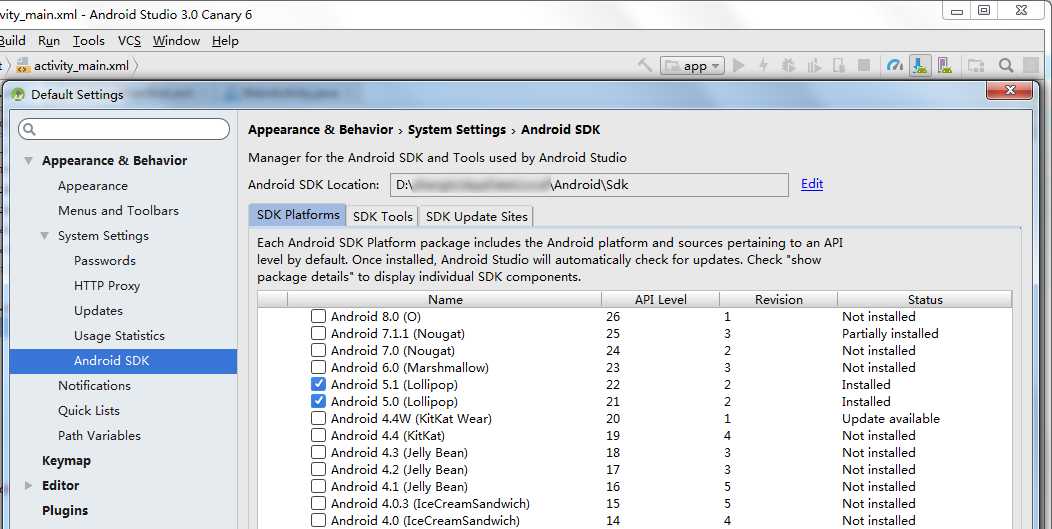The image size is (1052, 529).
Task: Check Android 4.0.3 (IceCreamSandwich) checkbox
Action: (x=319, y=503)
